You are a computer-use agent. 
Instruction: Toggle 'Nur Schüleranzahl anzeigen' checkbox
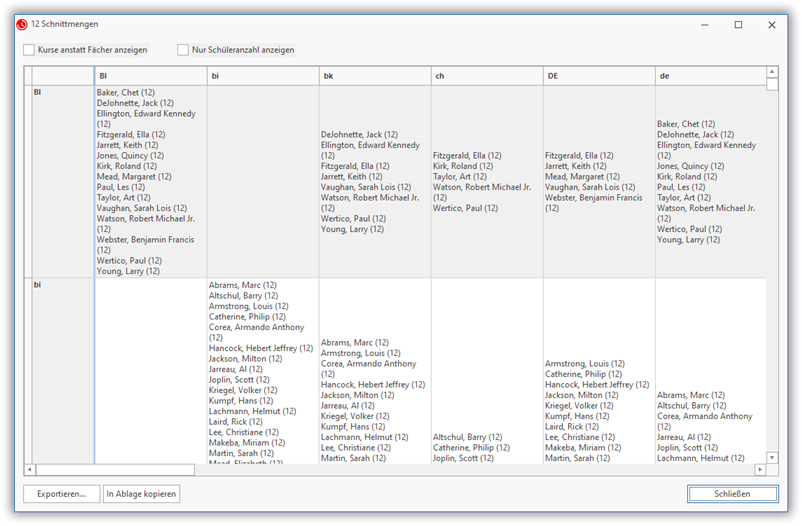(x=183, y=50)
